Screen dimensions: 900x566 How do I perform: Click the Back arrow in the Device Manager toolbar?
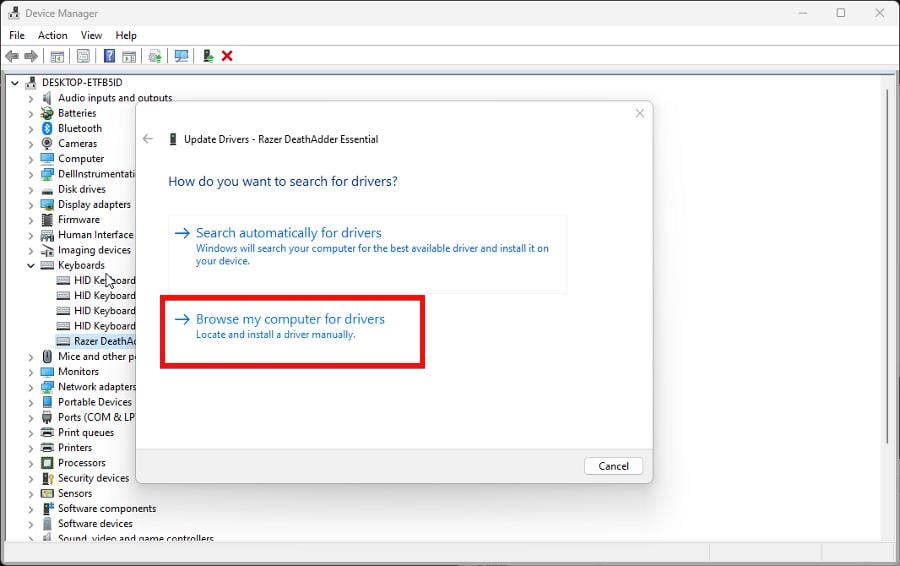pyautogui.click(x=12, y=56)
